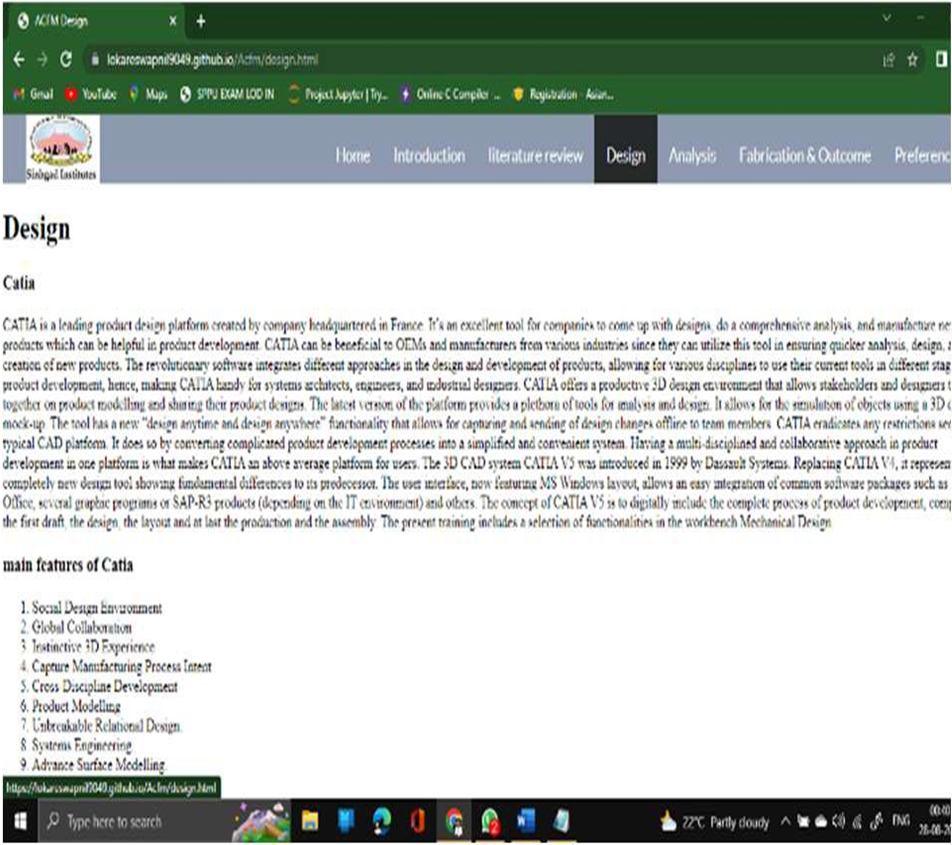This screenshot has width=952, height=845.
Task: Open the Introduction nav item
Action: coord(429,155)
